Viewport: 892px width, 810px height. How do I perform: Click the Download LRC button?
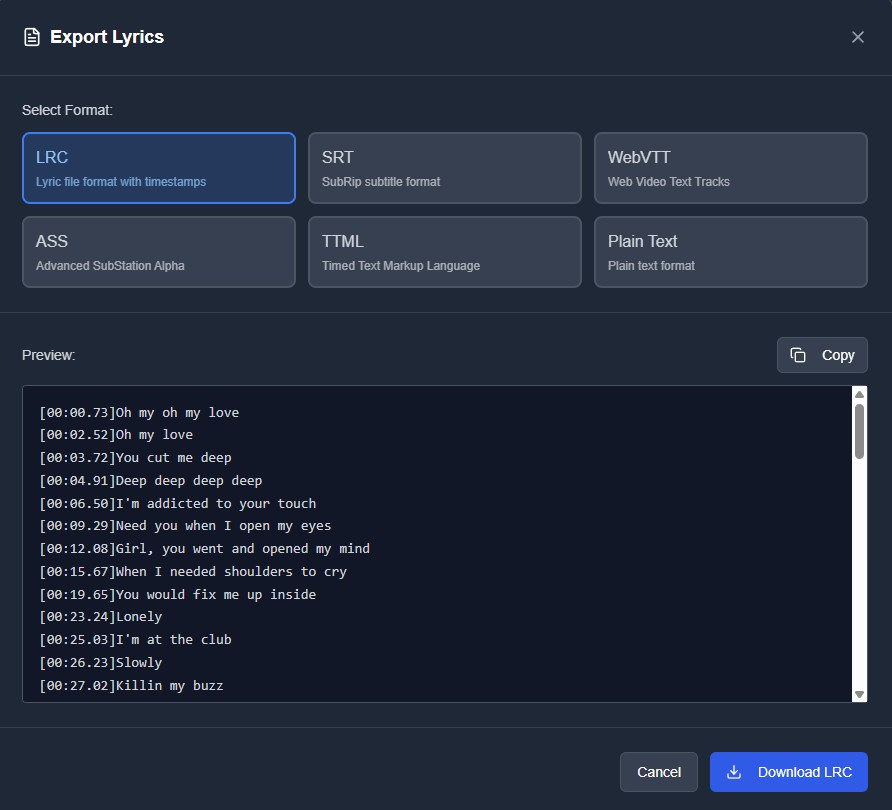pyautogui.click(x=789, y=772)
